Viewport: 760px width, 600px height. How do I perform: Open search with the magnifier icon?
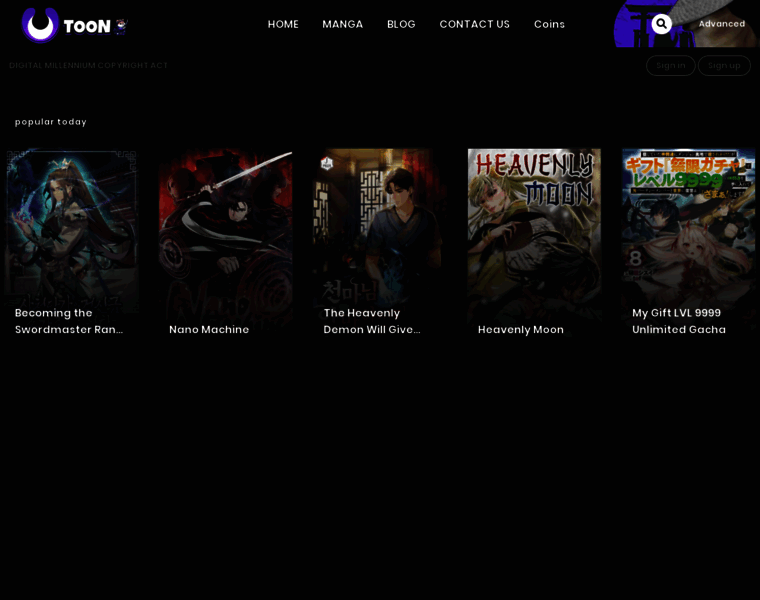[x=661, y=24]
